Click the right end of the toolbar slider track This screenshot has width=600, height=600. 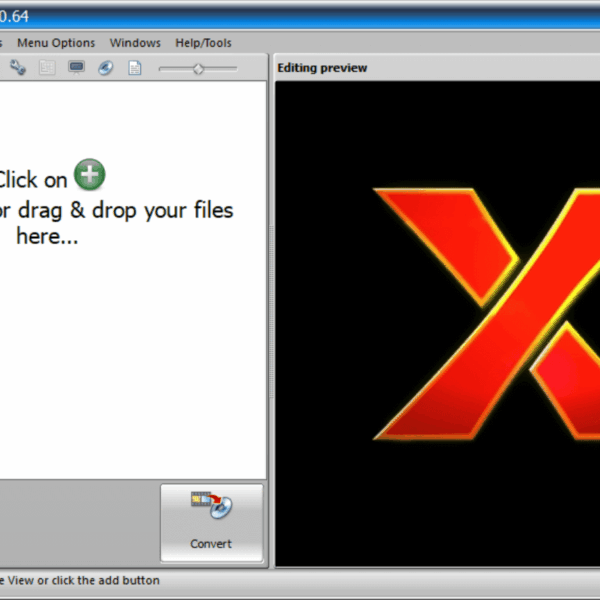tap(235, 68)
